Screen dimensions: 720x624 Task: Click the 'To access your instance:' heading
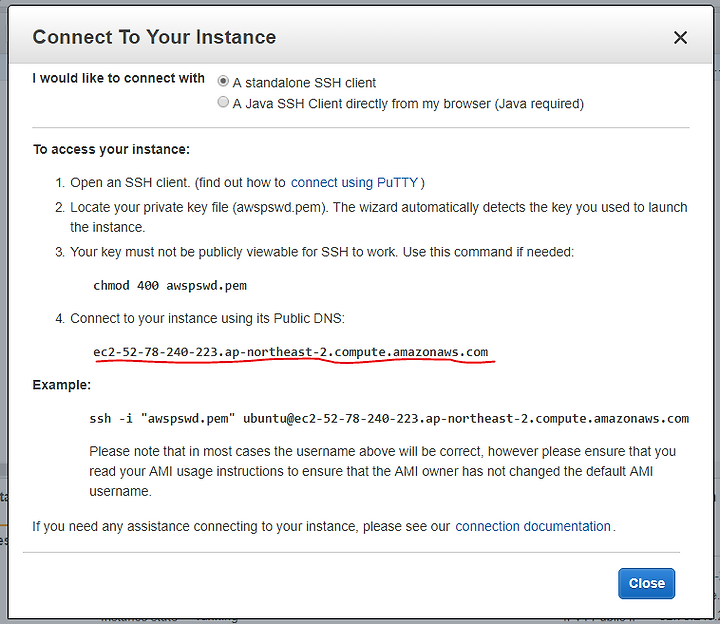tap(111, 150)
